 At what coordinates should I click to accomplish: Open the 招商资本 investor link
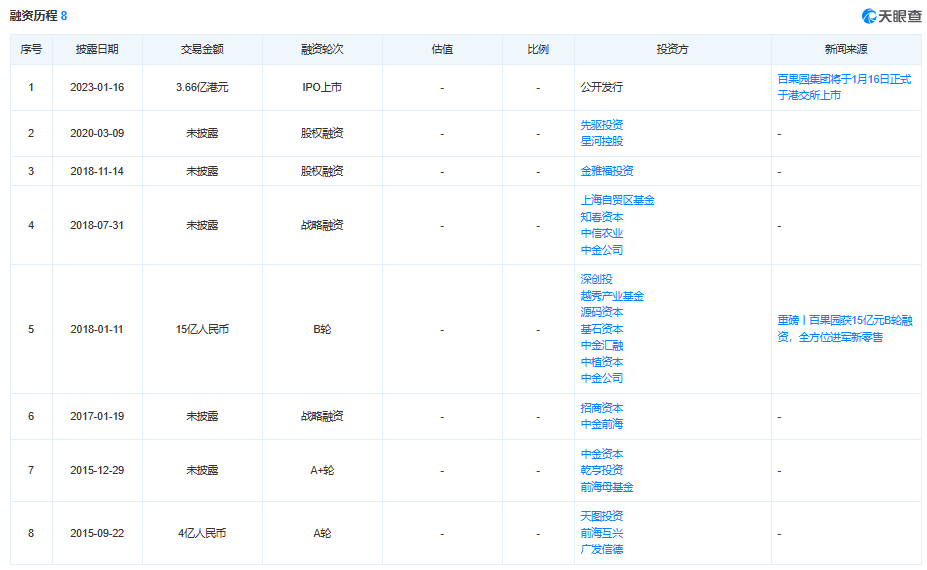click(x=601, y=407)
